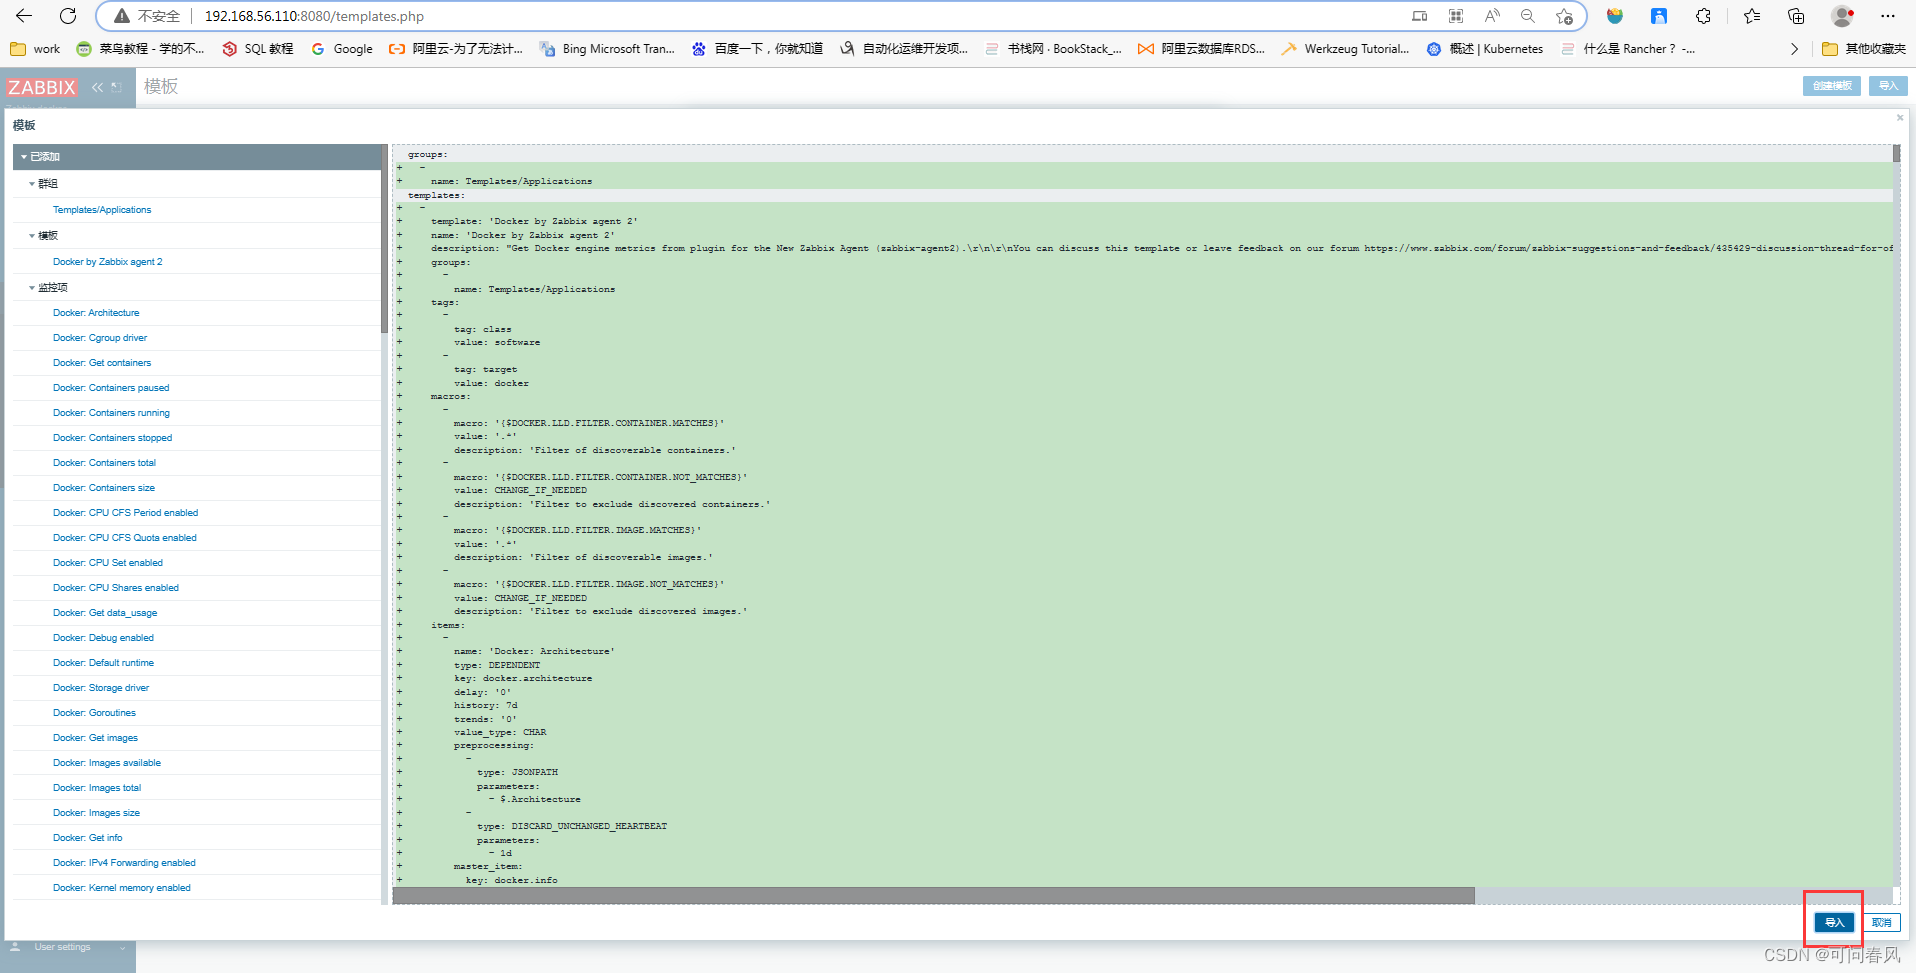1916x973 pixels.
Task: Click the ZABBIX logo
Action: [x=41, y=87]
